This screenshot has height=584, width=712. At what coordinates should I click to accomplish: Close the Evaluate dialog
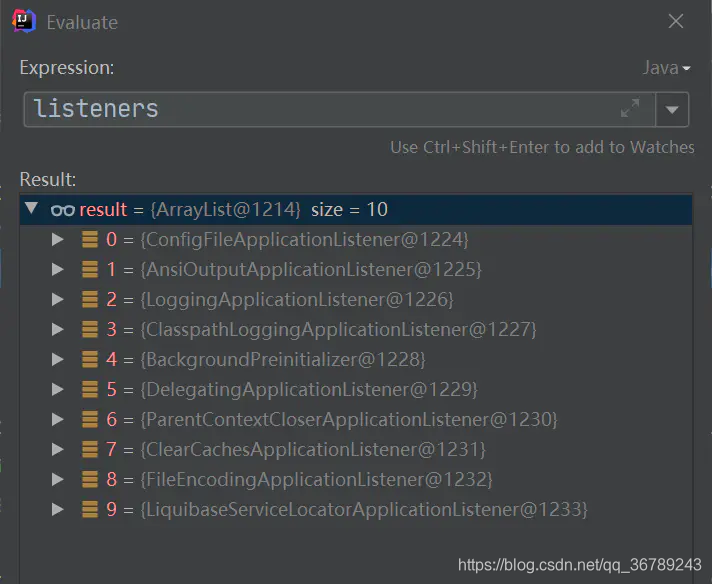coord(676,21)
